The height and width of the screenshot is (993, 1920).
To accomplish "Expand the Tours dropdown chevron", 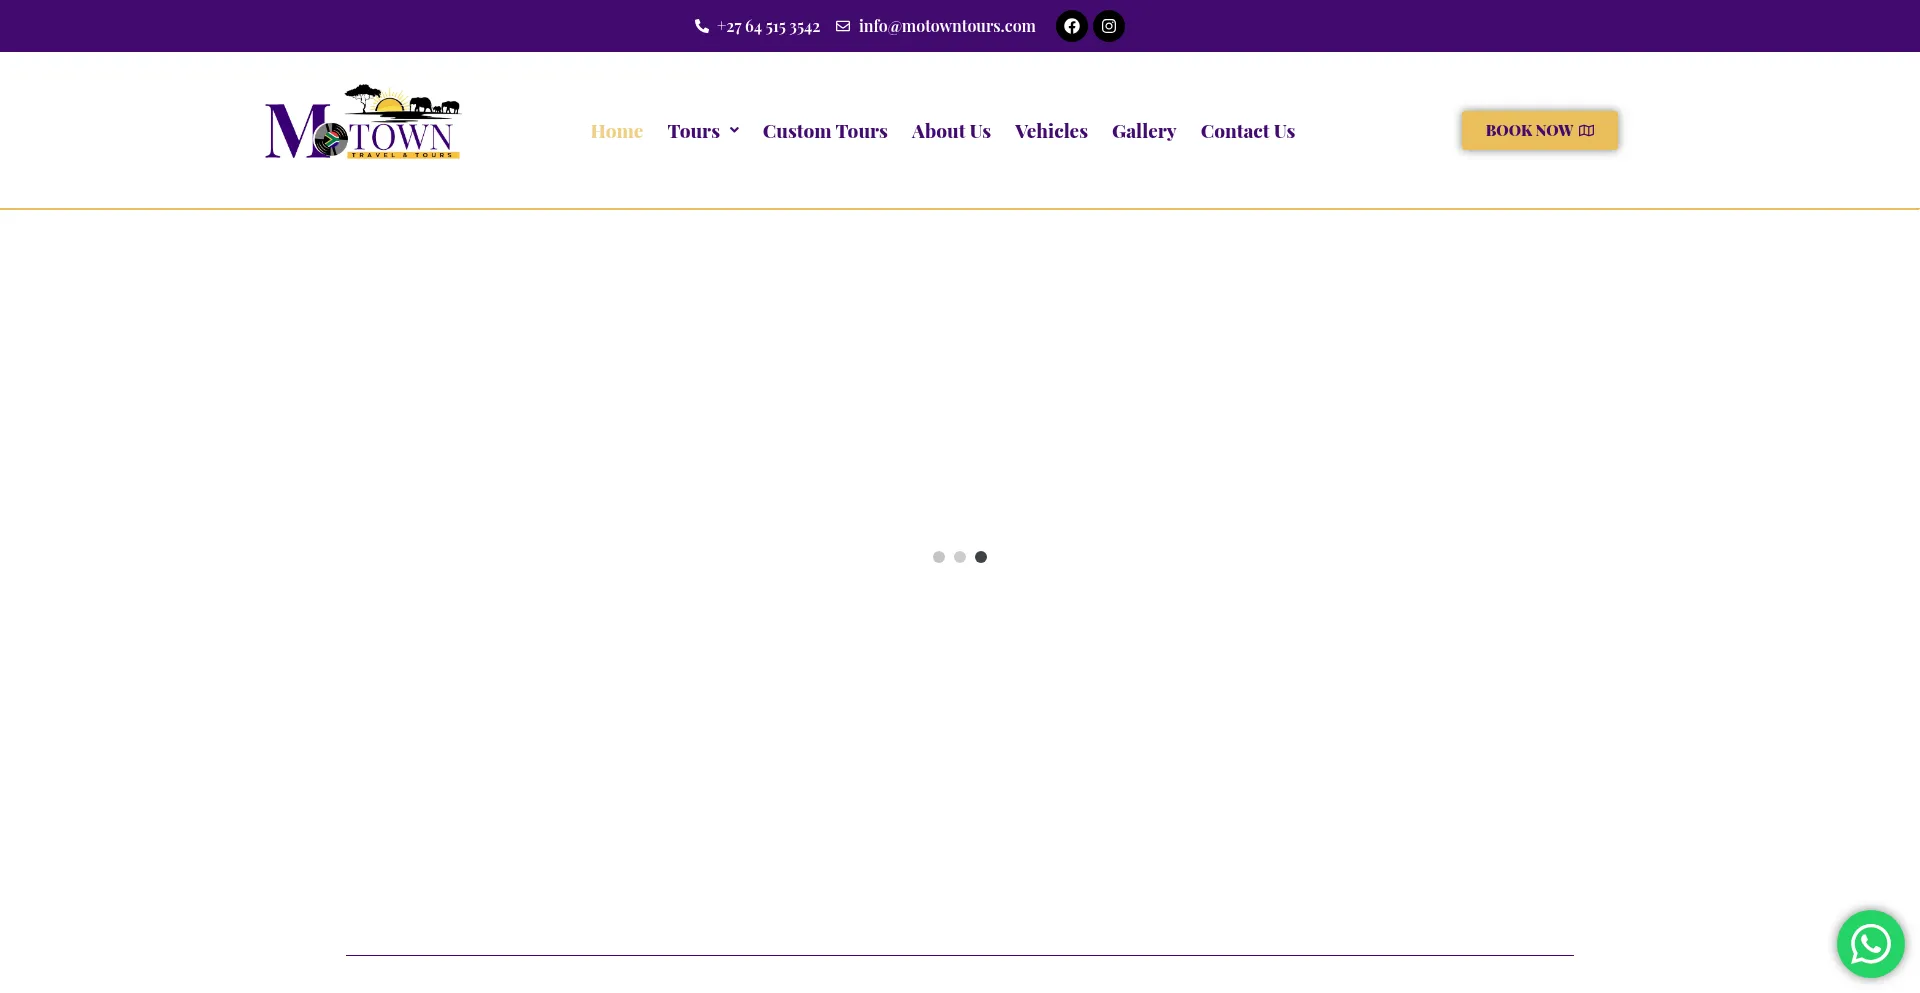I will point(734,130).
